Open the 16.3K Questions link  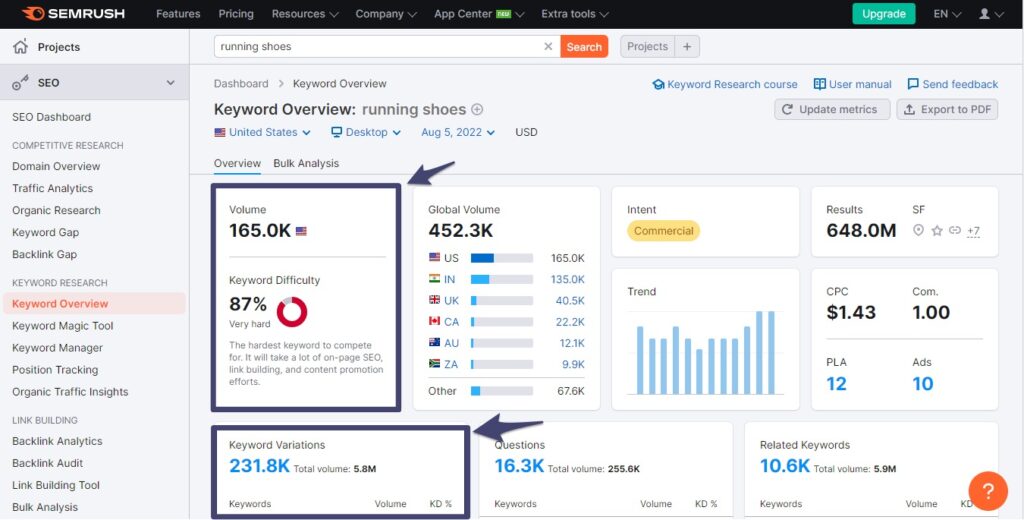pos(519,465)
